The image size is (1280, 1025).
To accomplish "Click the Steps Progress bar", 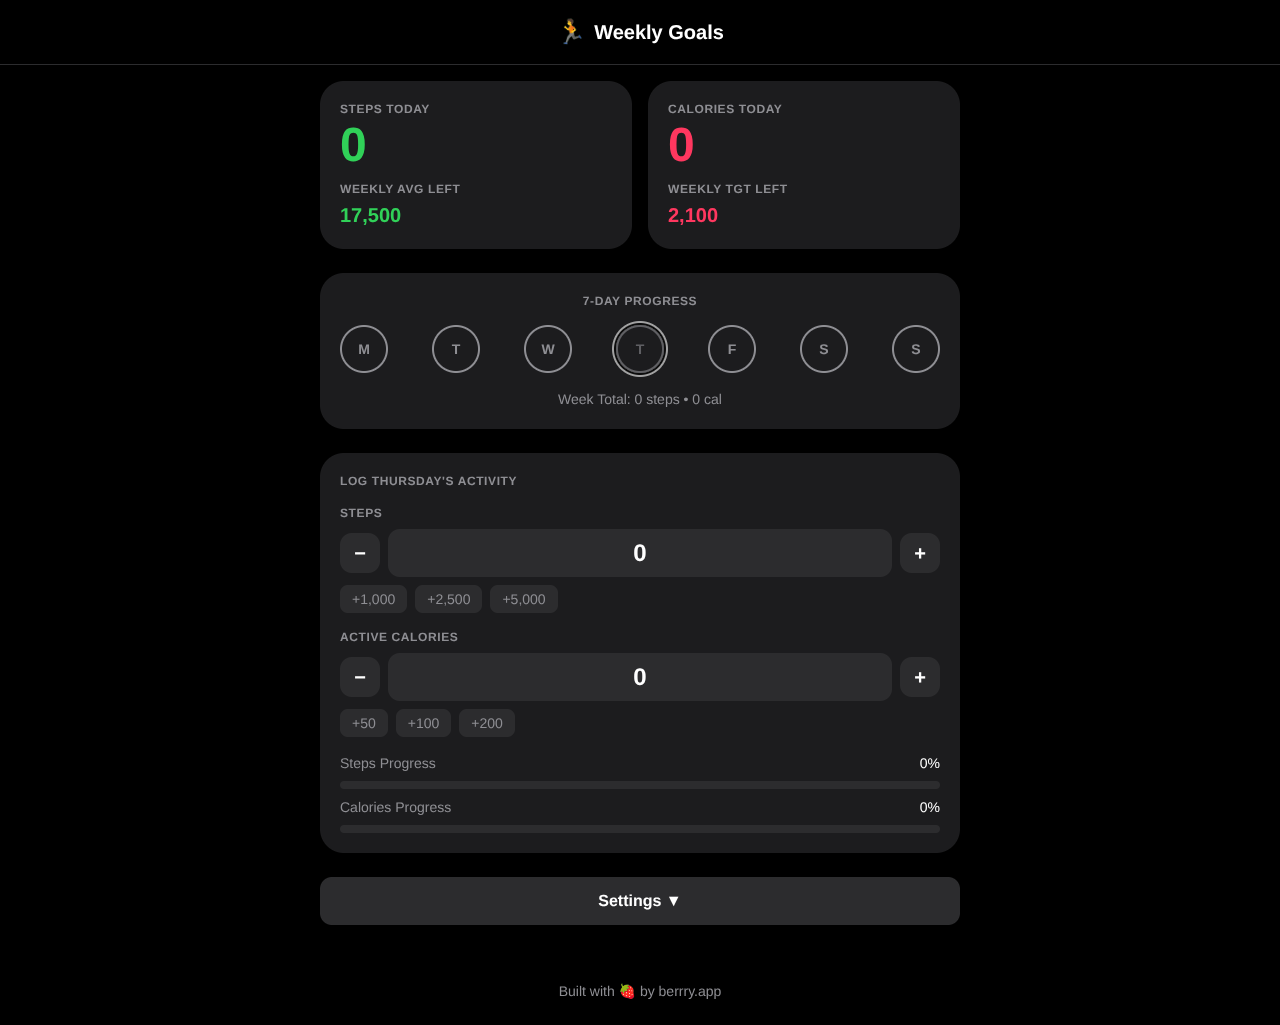I will pos(640,785).
